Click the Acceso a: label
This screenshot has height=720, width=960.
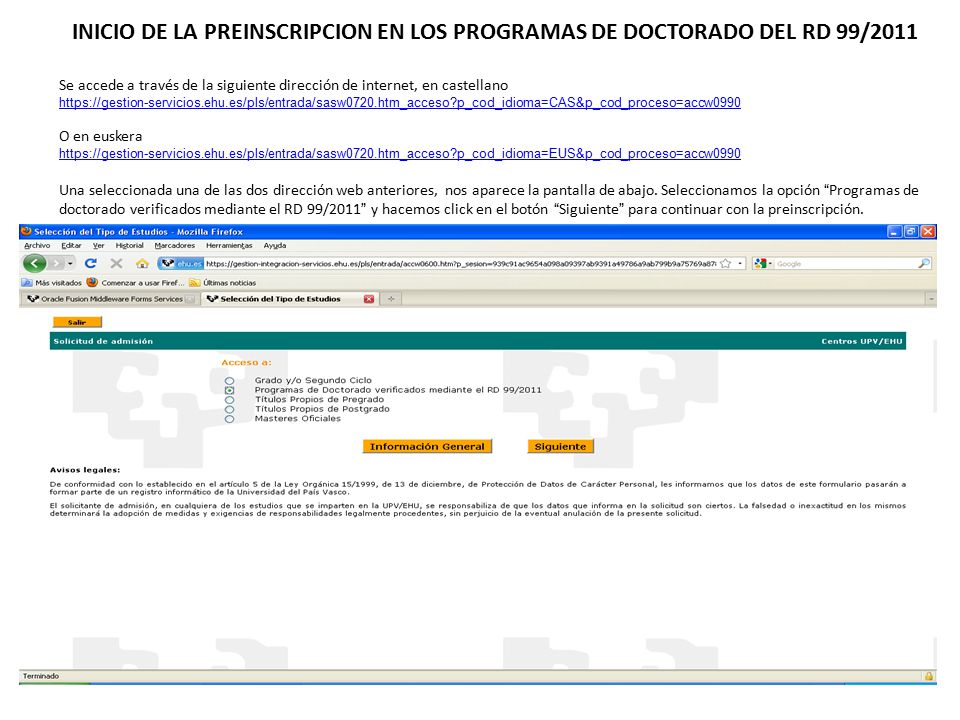pos(246,362)
